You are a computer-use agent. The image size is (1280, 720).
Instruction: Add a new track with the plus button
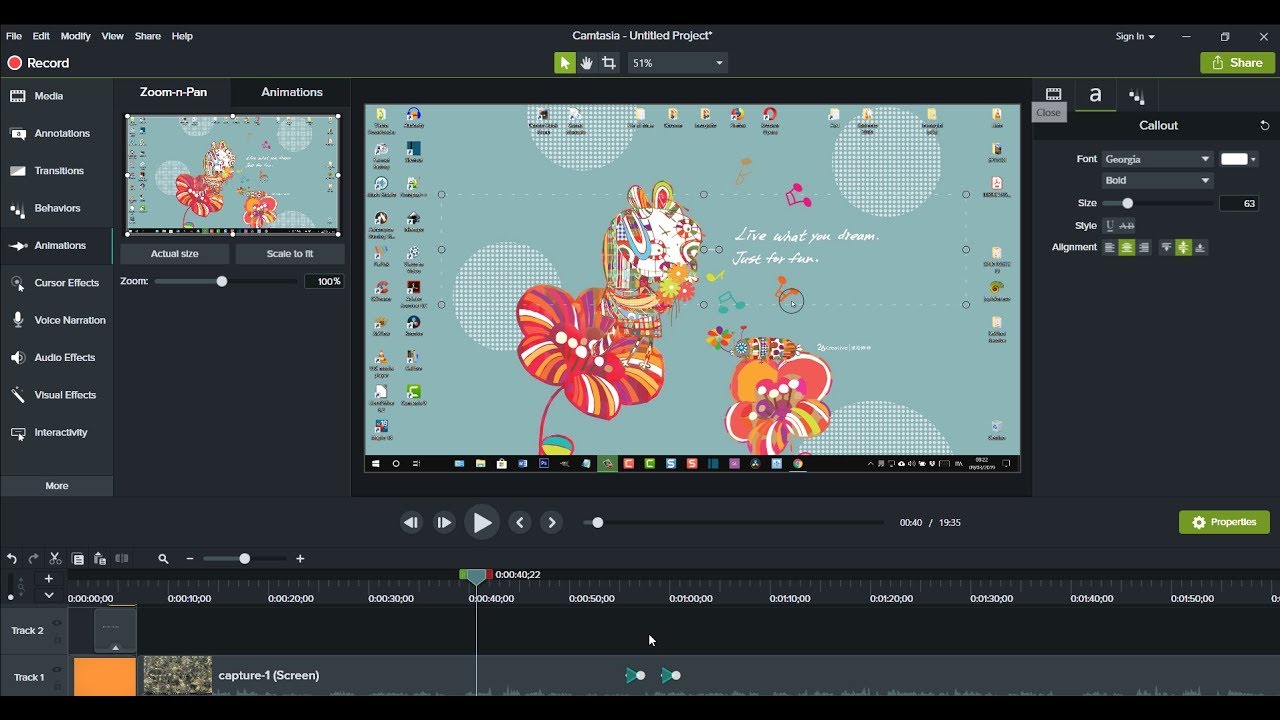[x=48, y=578]
